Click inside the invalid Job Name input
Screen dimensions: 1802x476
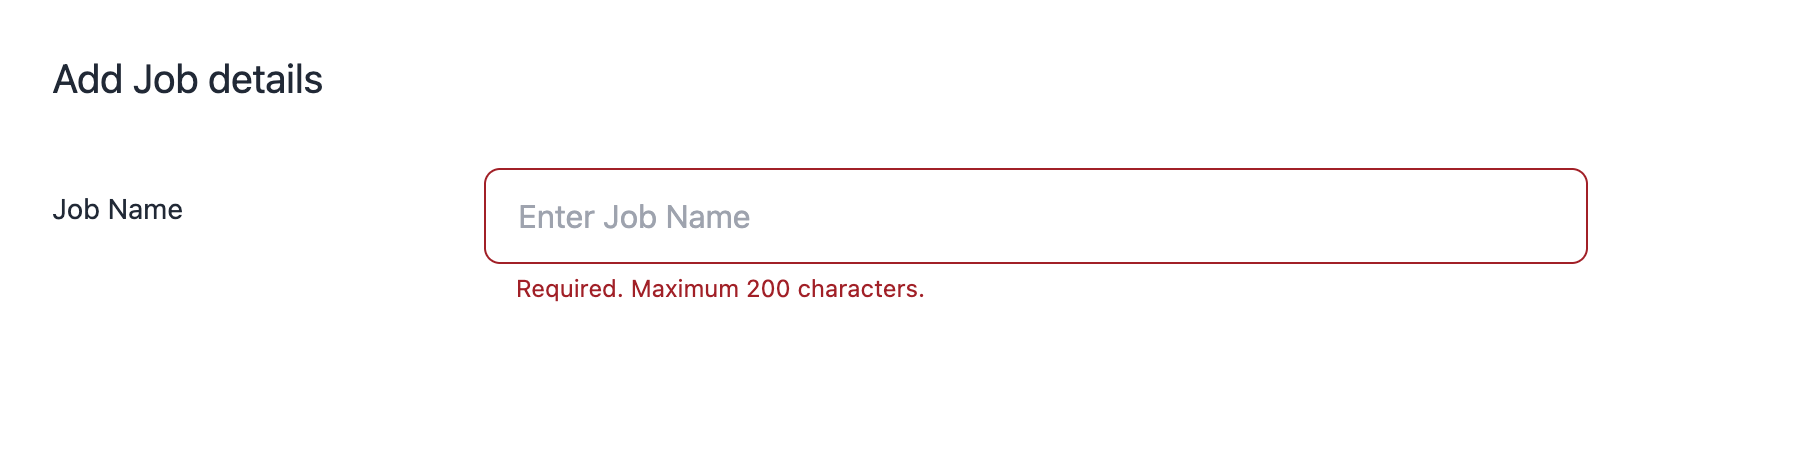tap(1035, 216)
